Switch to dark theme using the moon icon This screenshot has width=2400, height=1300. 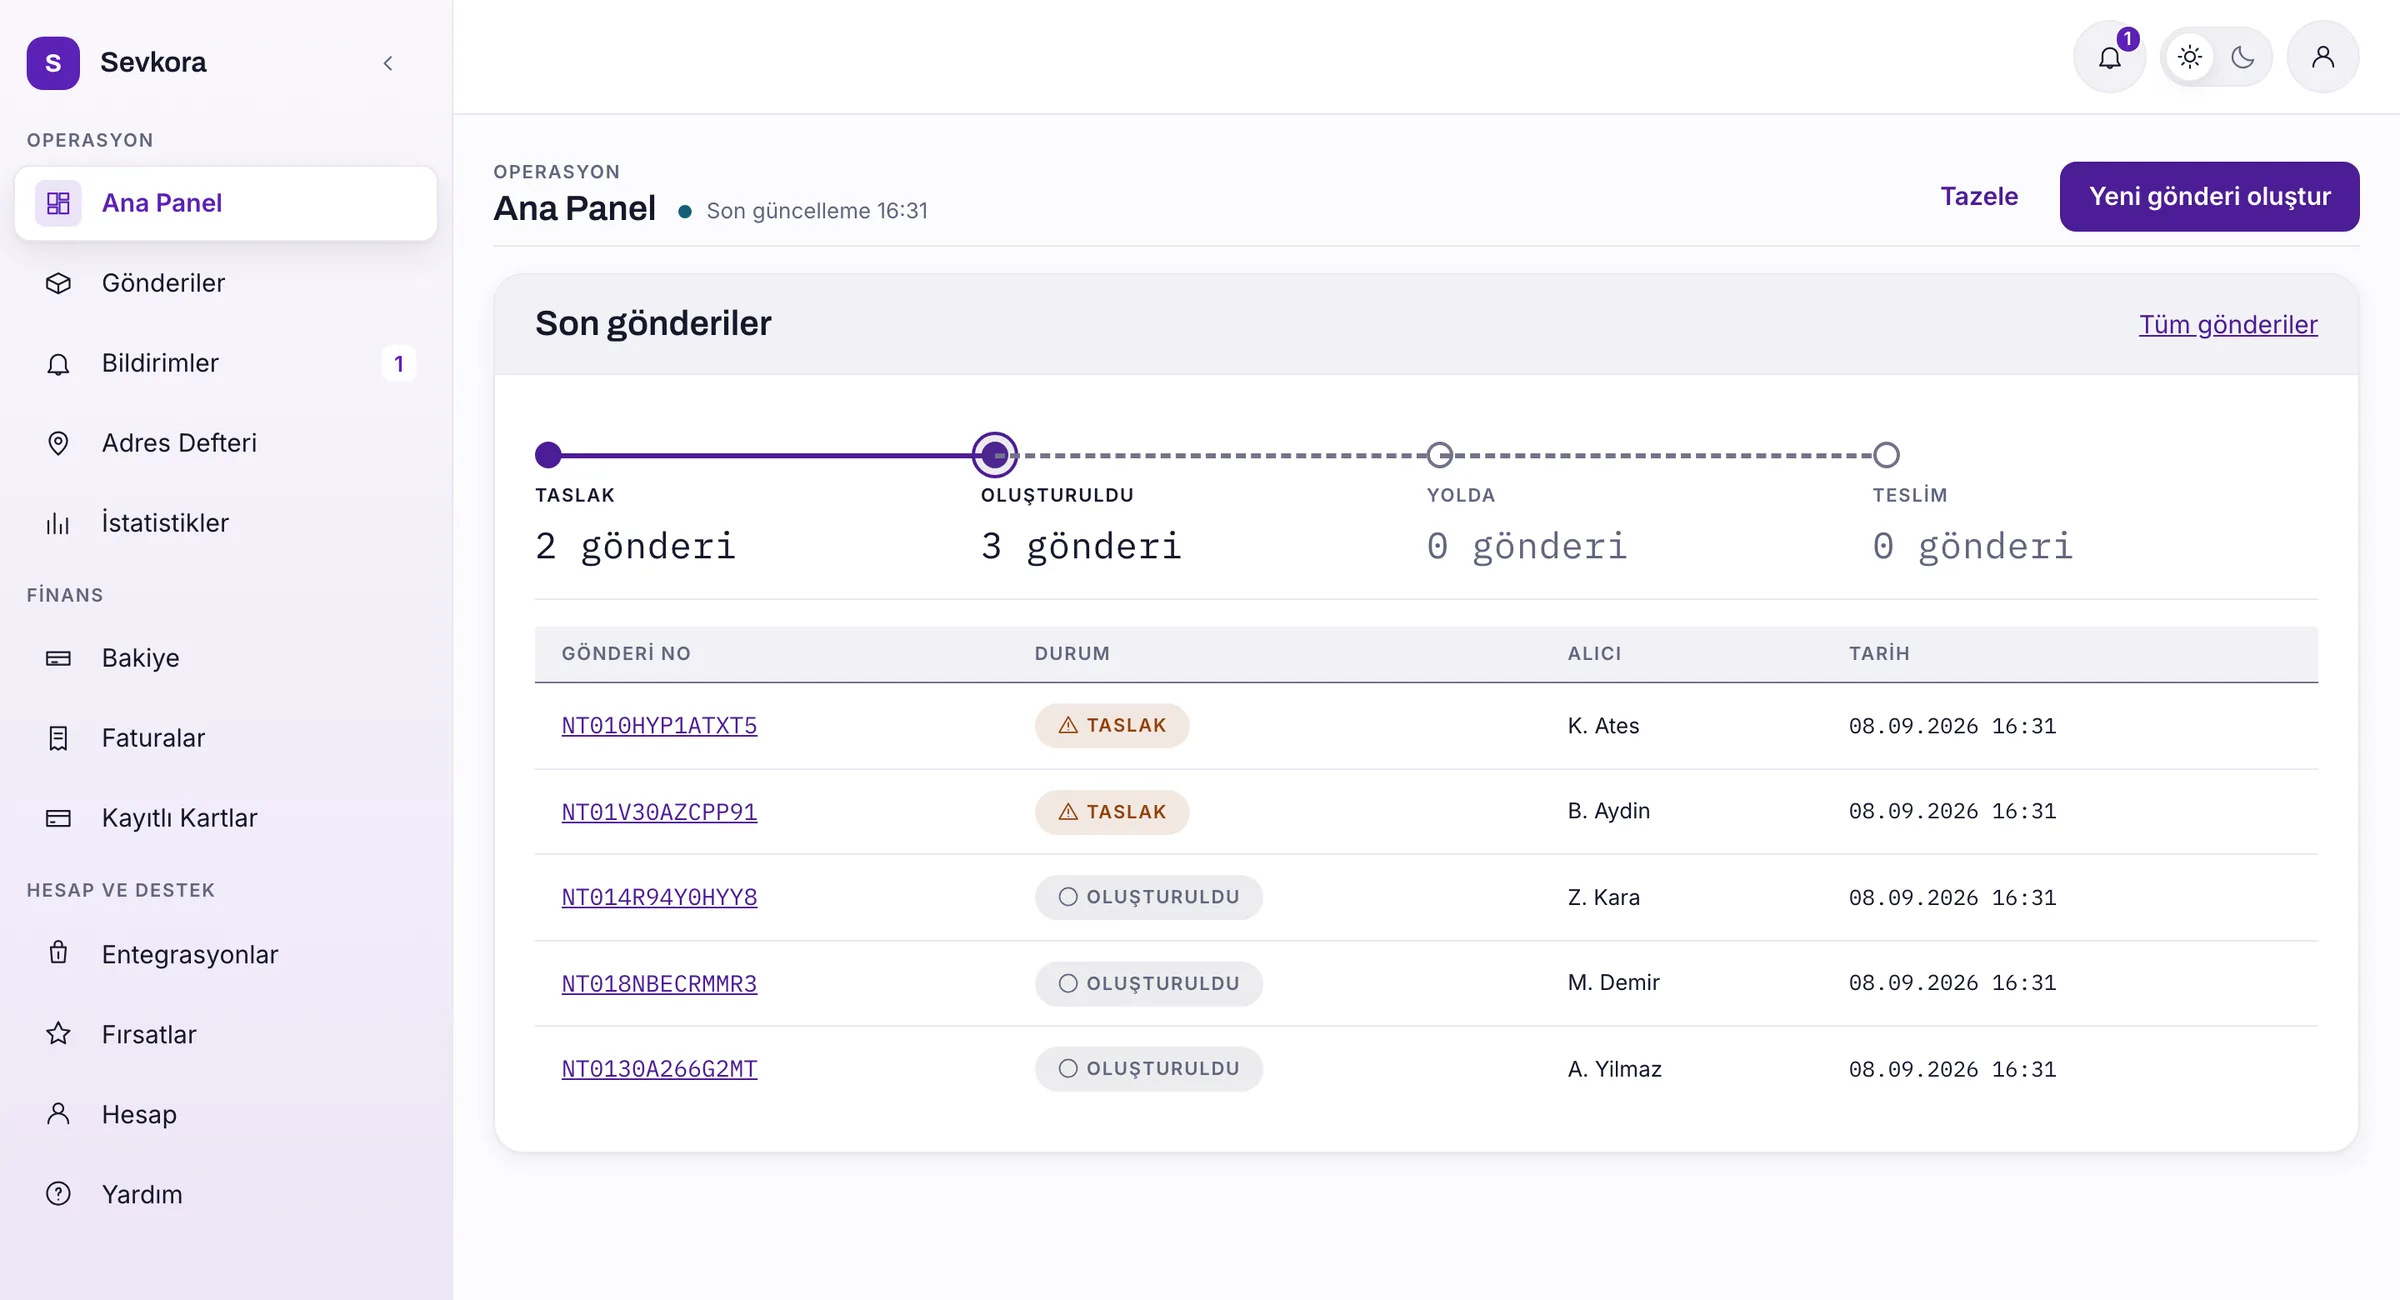(2243, 57)
